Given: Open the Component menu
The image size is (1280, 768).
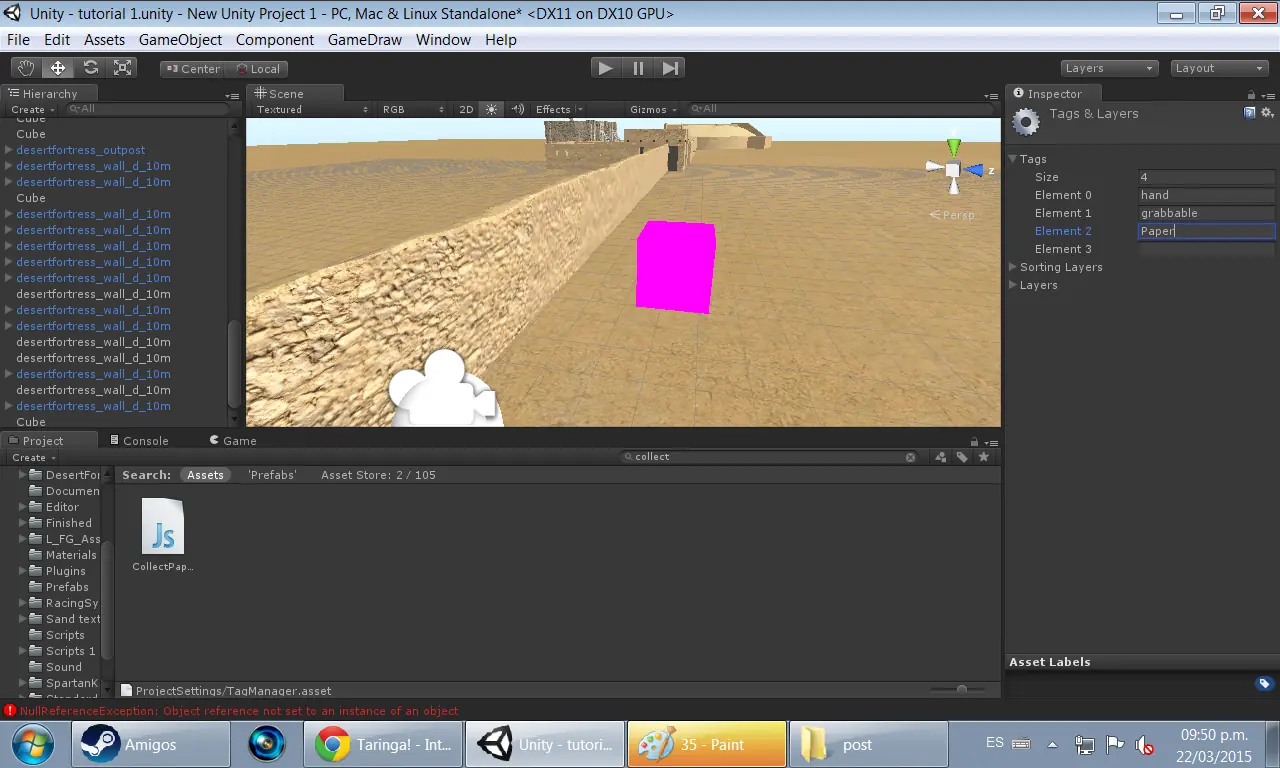Looking at the screenshot, I should pyautogui.click(x=275, y=40).
